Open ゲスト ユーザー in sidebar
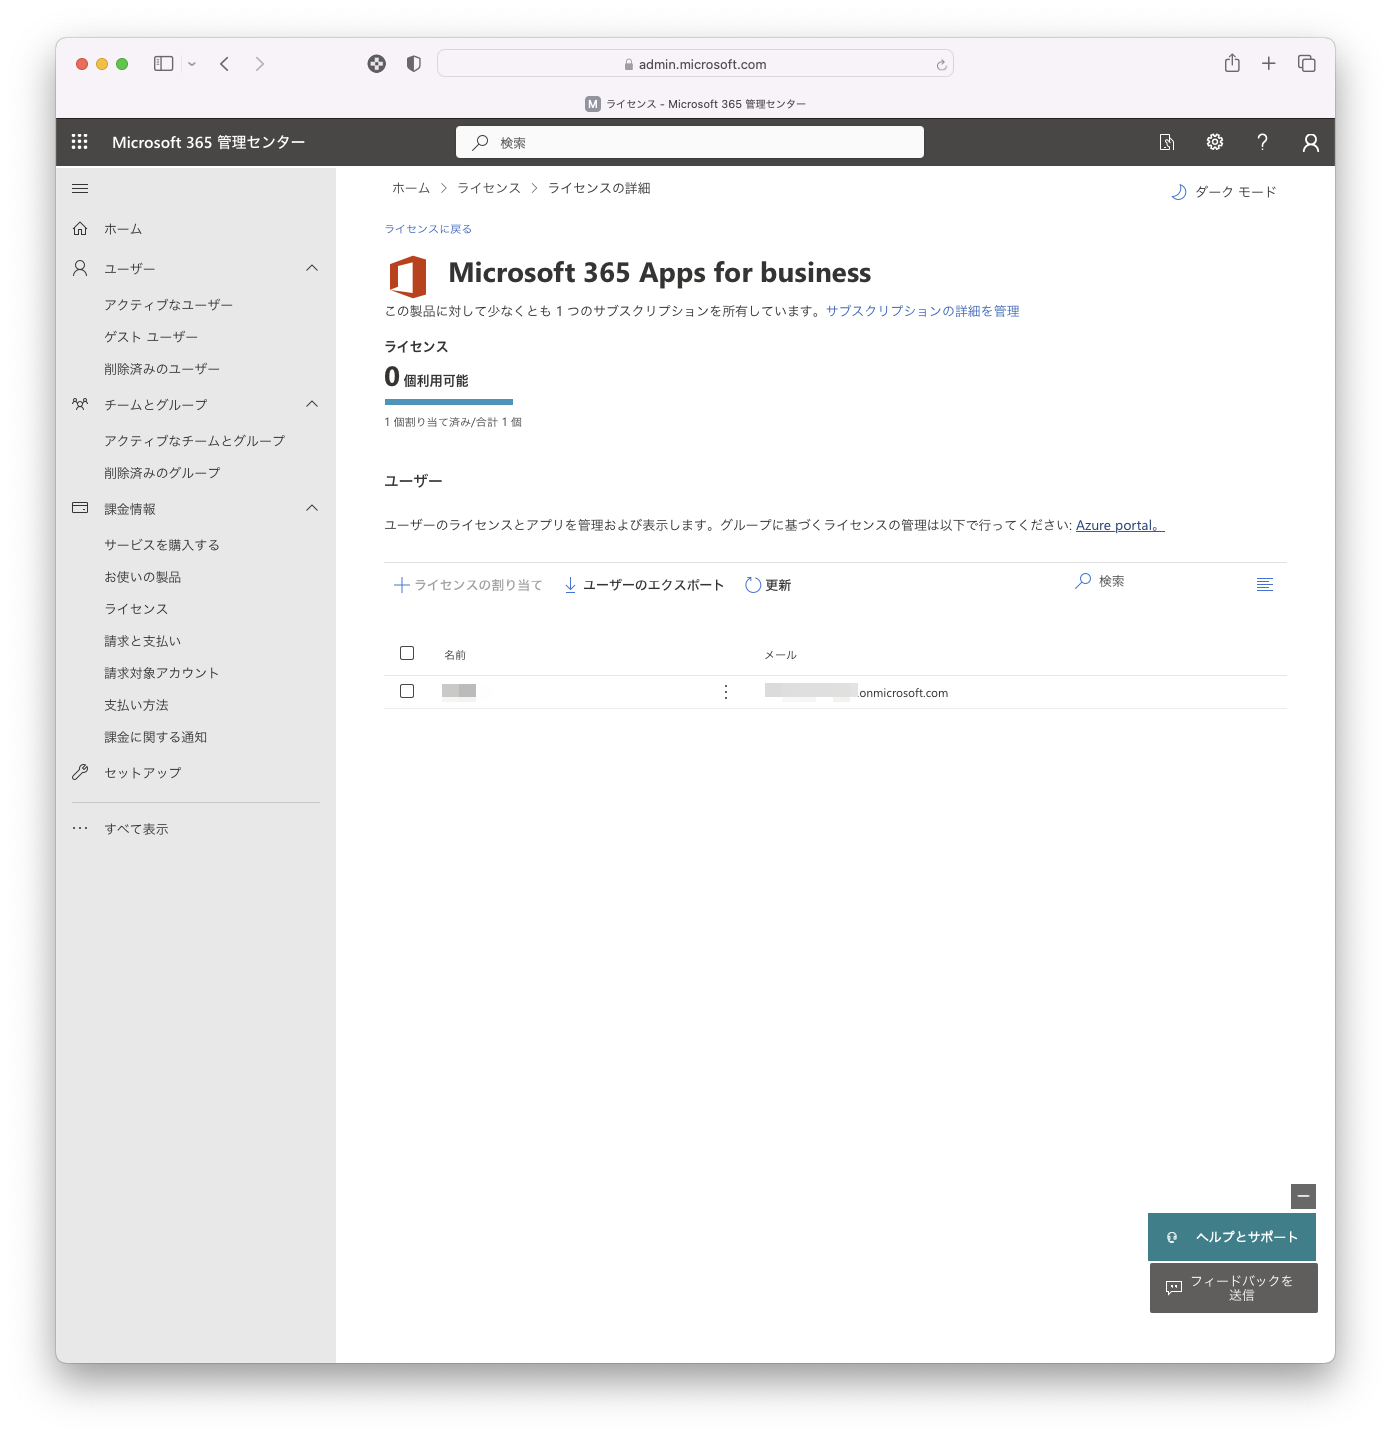 (x=152, y=337)
